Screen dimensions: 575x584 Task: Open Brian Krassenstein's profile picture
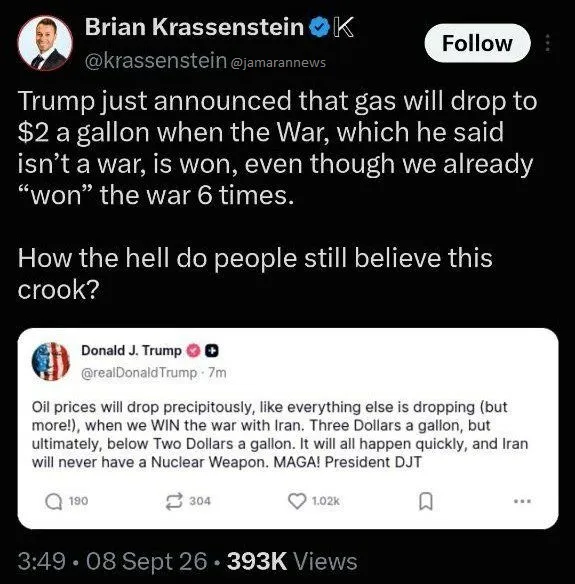pyautogui.click(x=45, y=43)
